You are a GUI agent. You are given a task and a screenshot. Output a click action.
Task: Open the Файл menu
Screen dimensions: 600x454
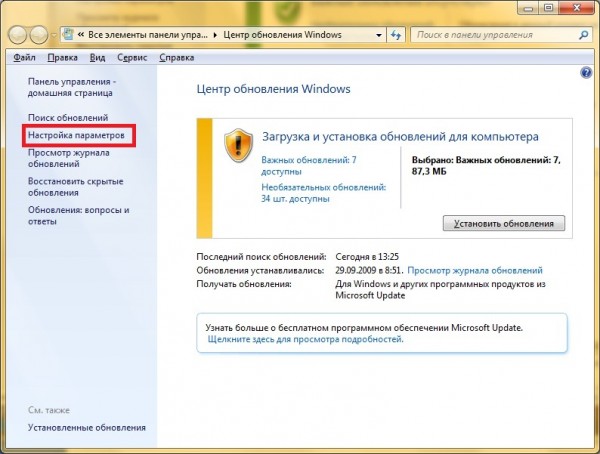24,57
